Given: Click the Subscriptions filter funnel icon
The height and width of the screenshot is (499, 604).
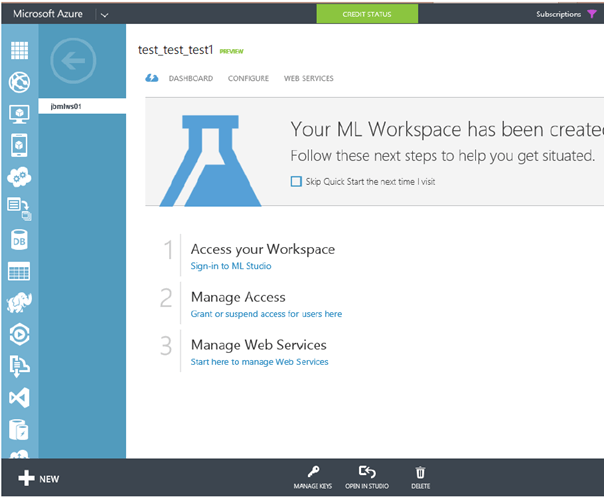Looking at the screenshot, I should pyautogui.click(x=592, y=14).
